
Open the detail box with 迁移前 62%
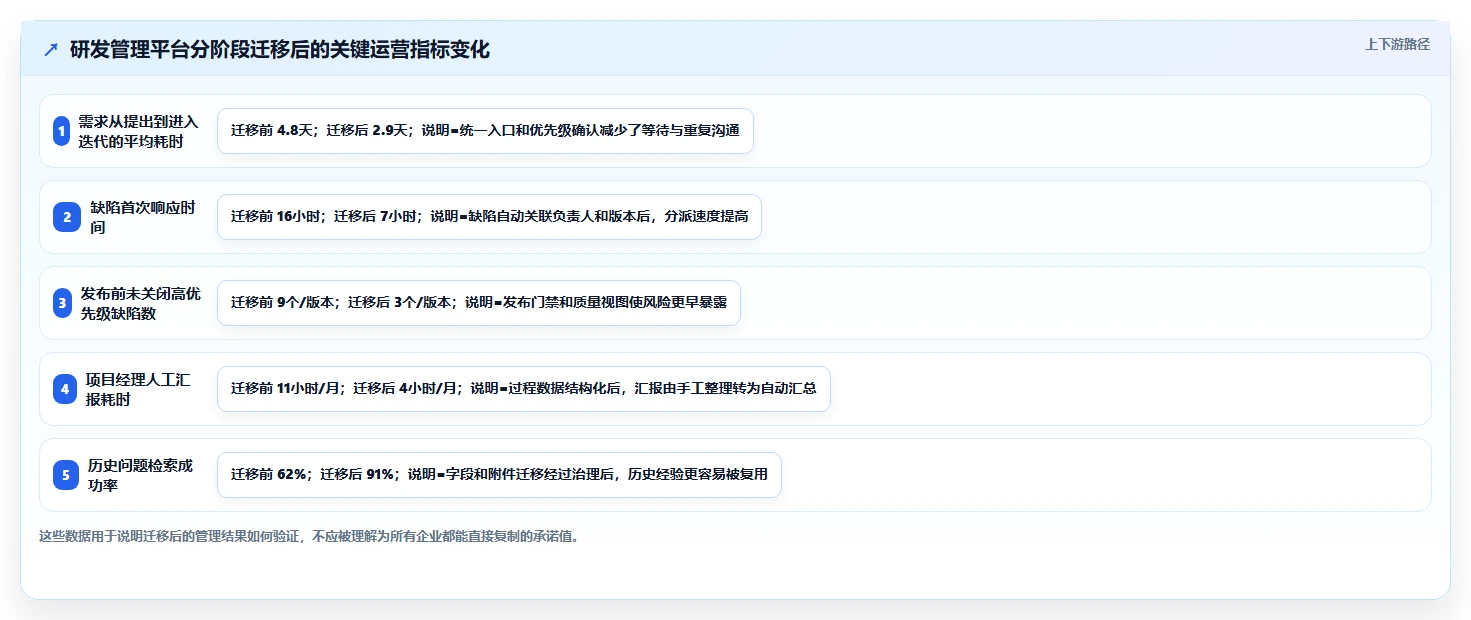coord(499,475)
